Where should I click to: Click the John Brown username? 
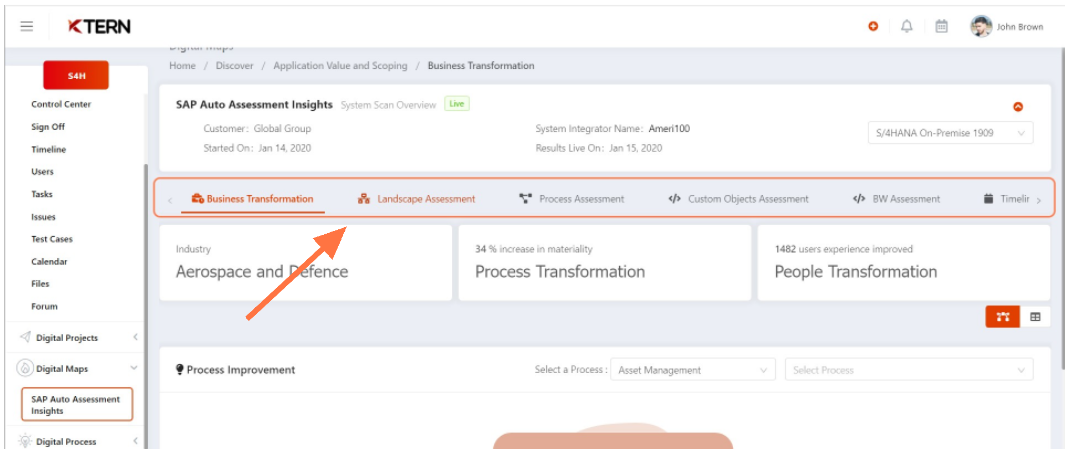coord(1020,27)
